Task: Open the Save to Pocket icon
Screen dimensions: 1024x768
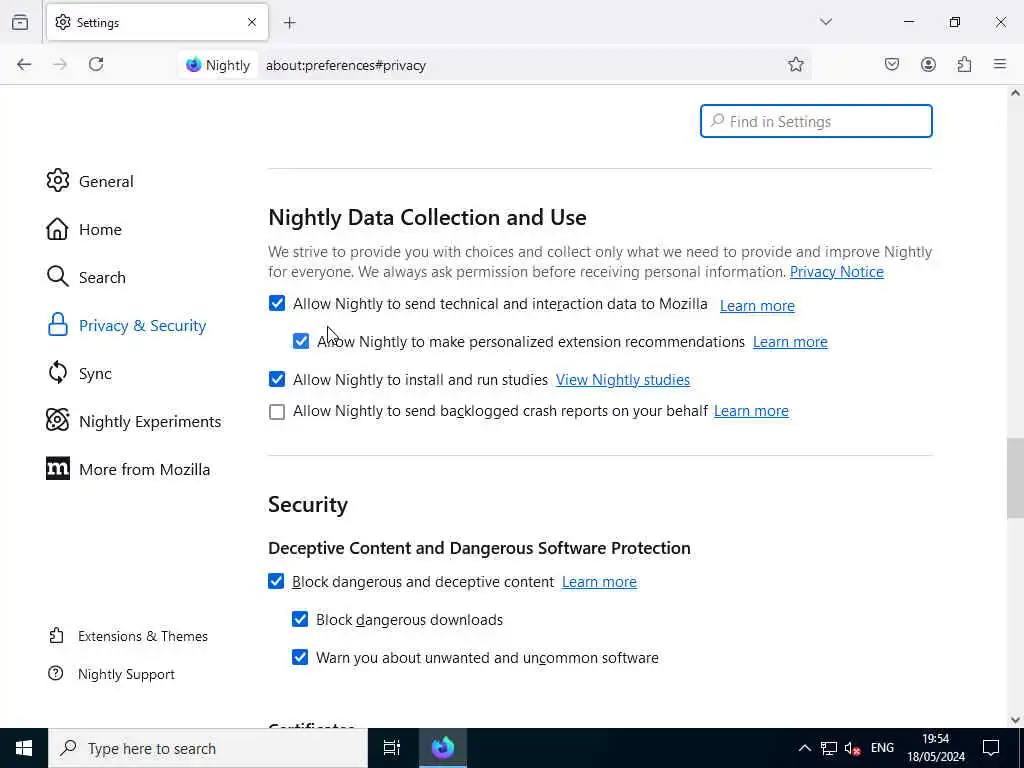Action: click(892, 64)
